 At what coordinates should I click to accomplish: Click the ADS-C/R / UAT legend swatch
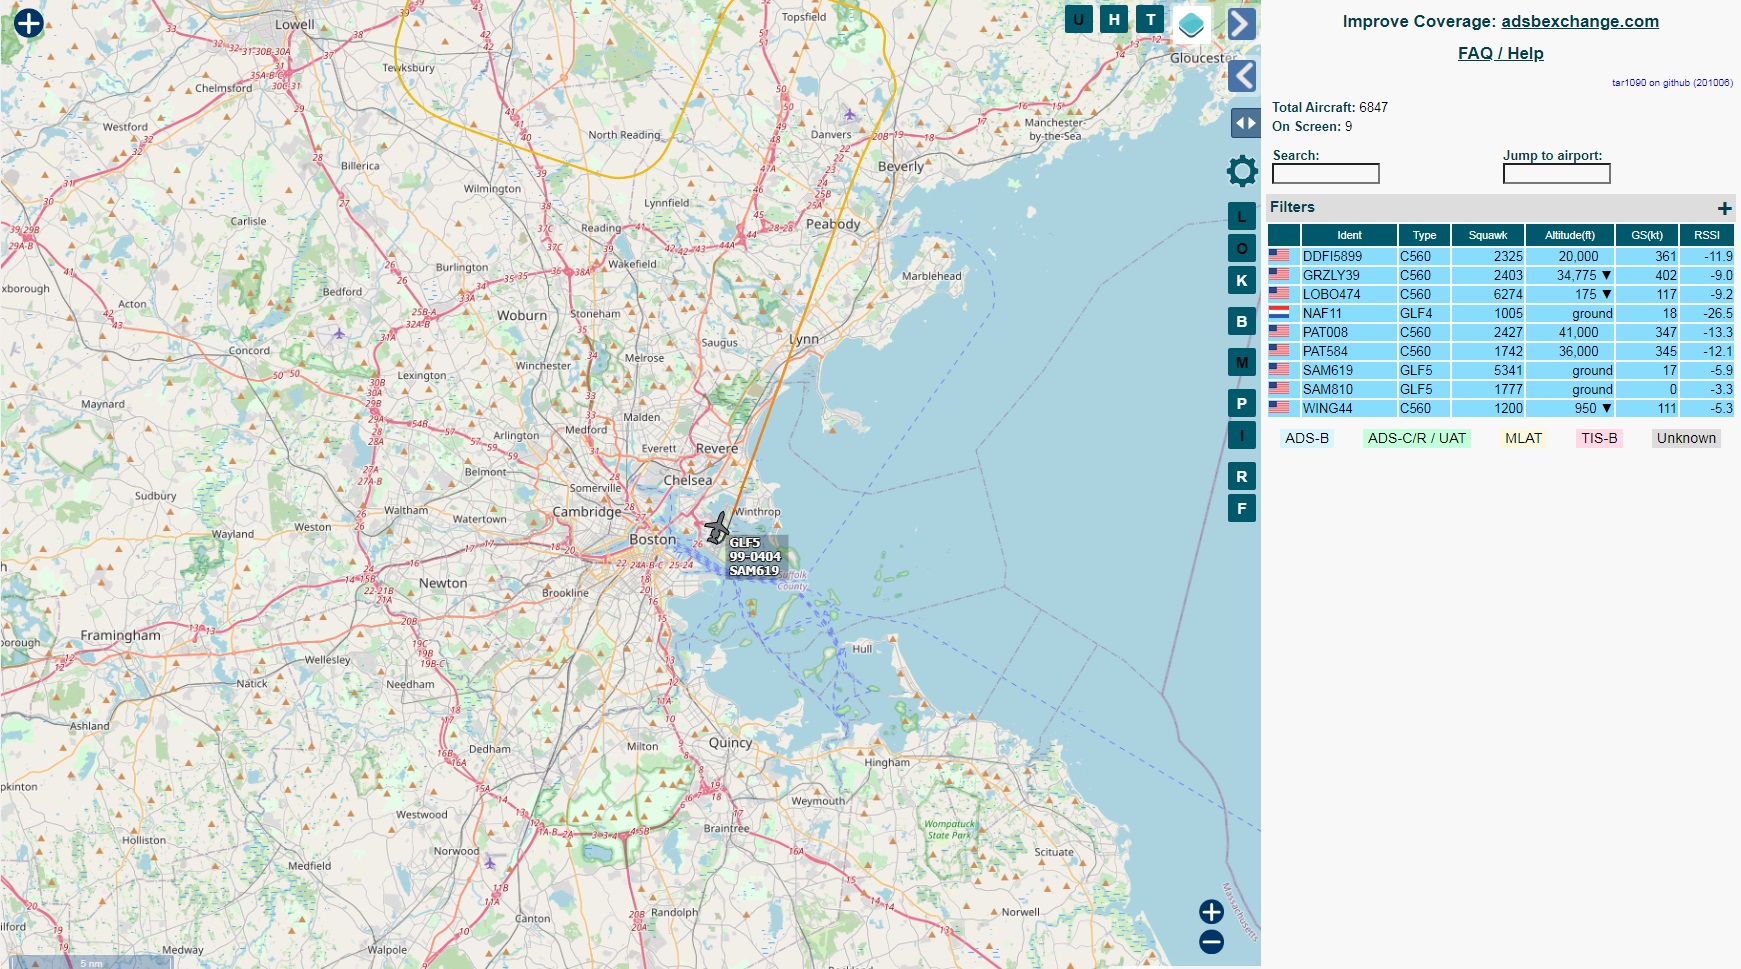click(1417, 438)
